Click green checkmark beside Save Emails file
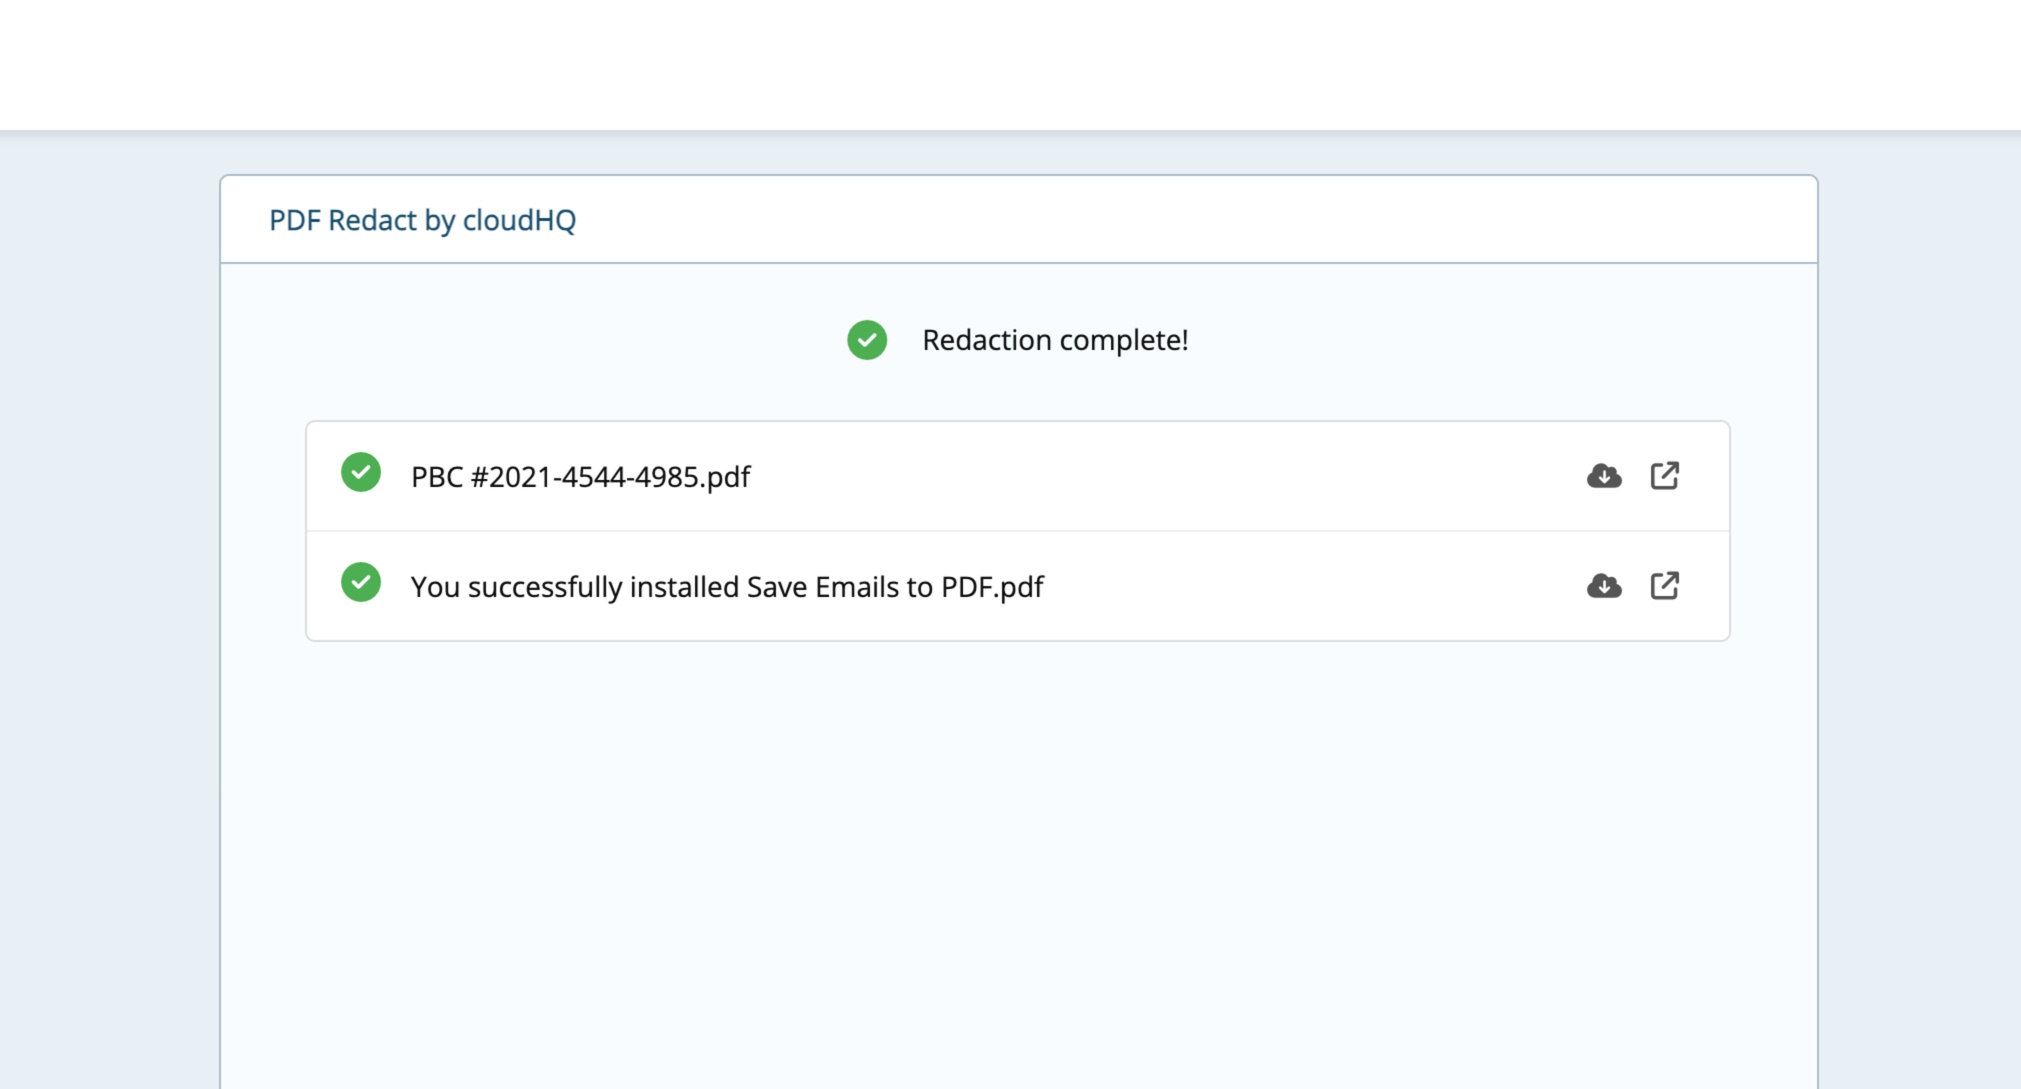The width and height of the screenshot is (2021, 1089). [x=361, y=583]
